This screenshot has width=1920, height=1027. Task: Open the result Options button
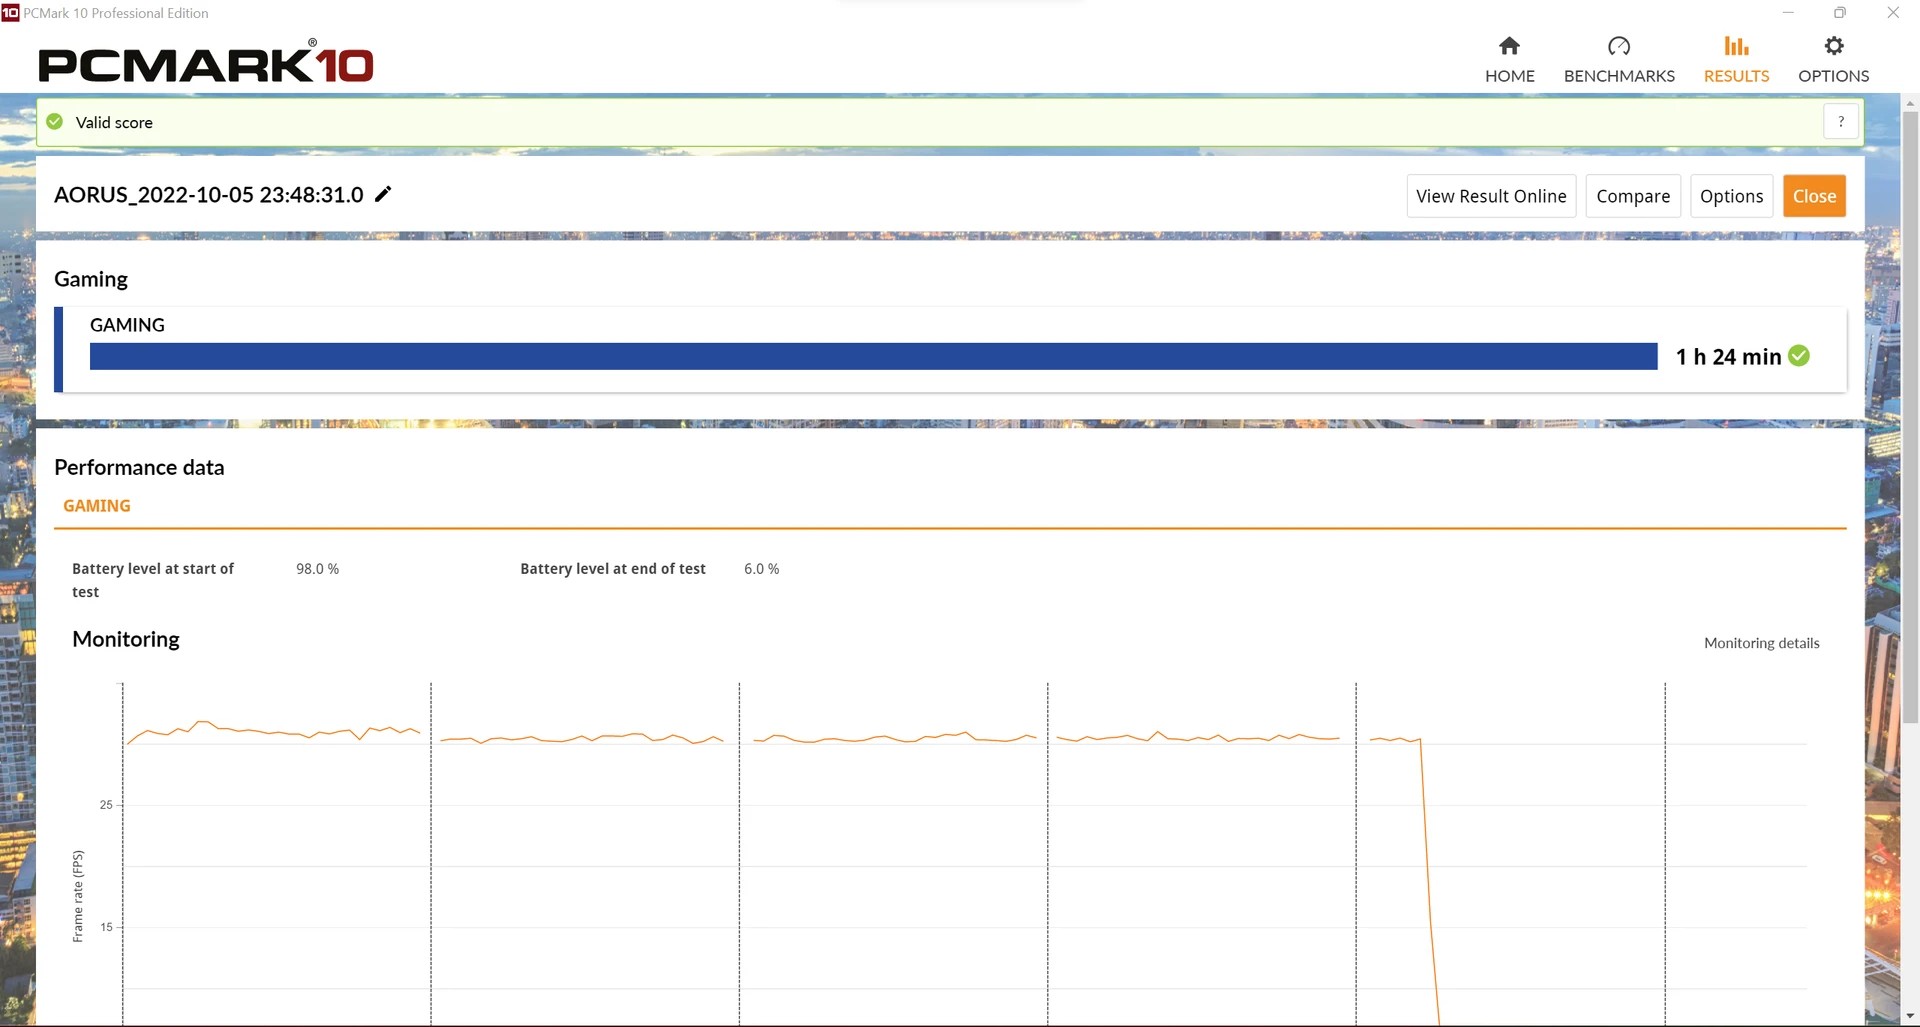pyautogui.click(x=1731, y=196)
